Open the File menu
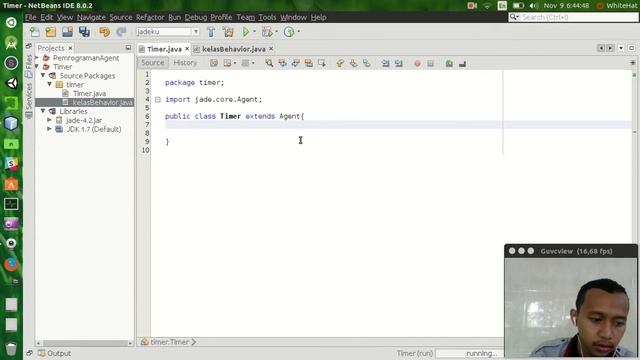 (30, 17)
